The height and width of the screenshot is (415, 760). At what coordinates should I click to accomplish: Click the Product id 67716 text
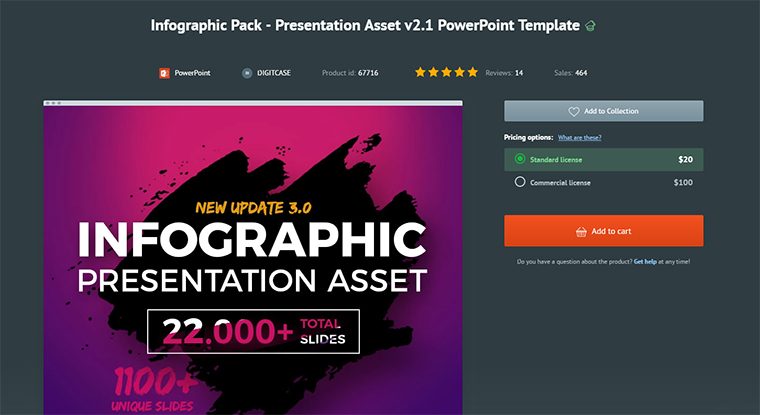tap(352, 73)
